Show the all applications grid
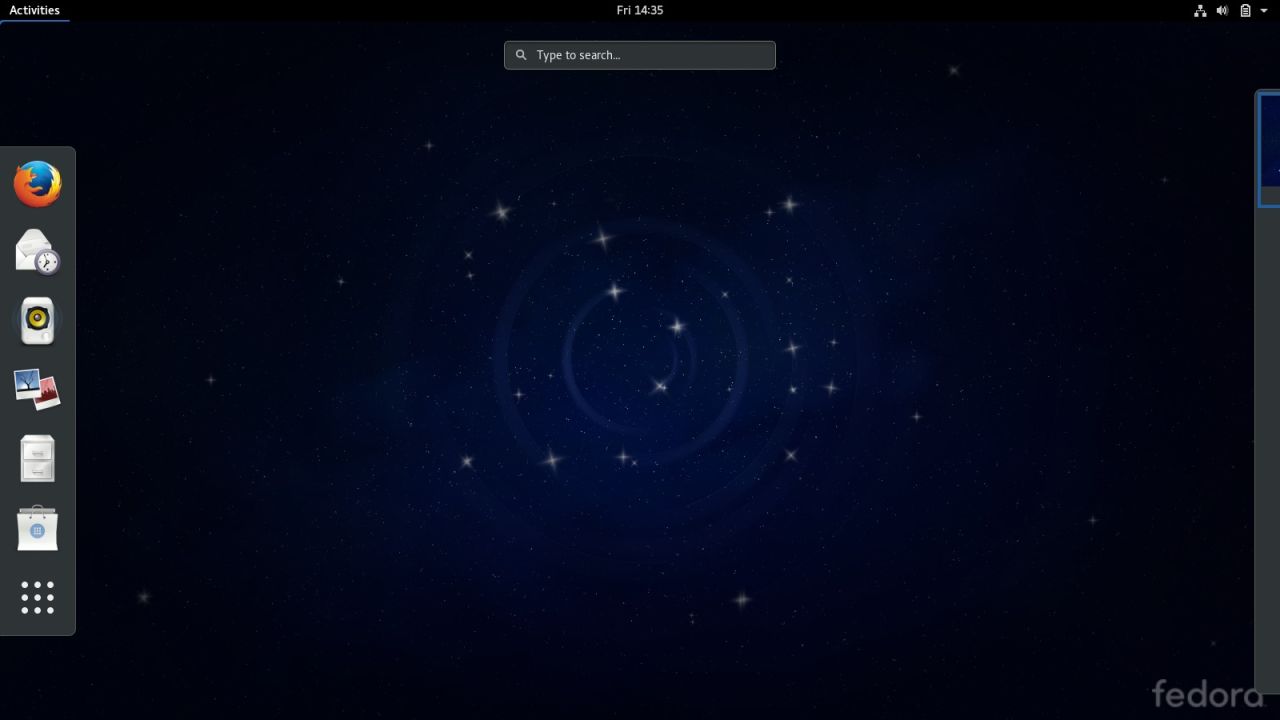Screen dimensions: 1280x720 coord(37,597)
